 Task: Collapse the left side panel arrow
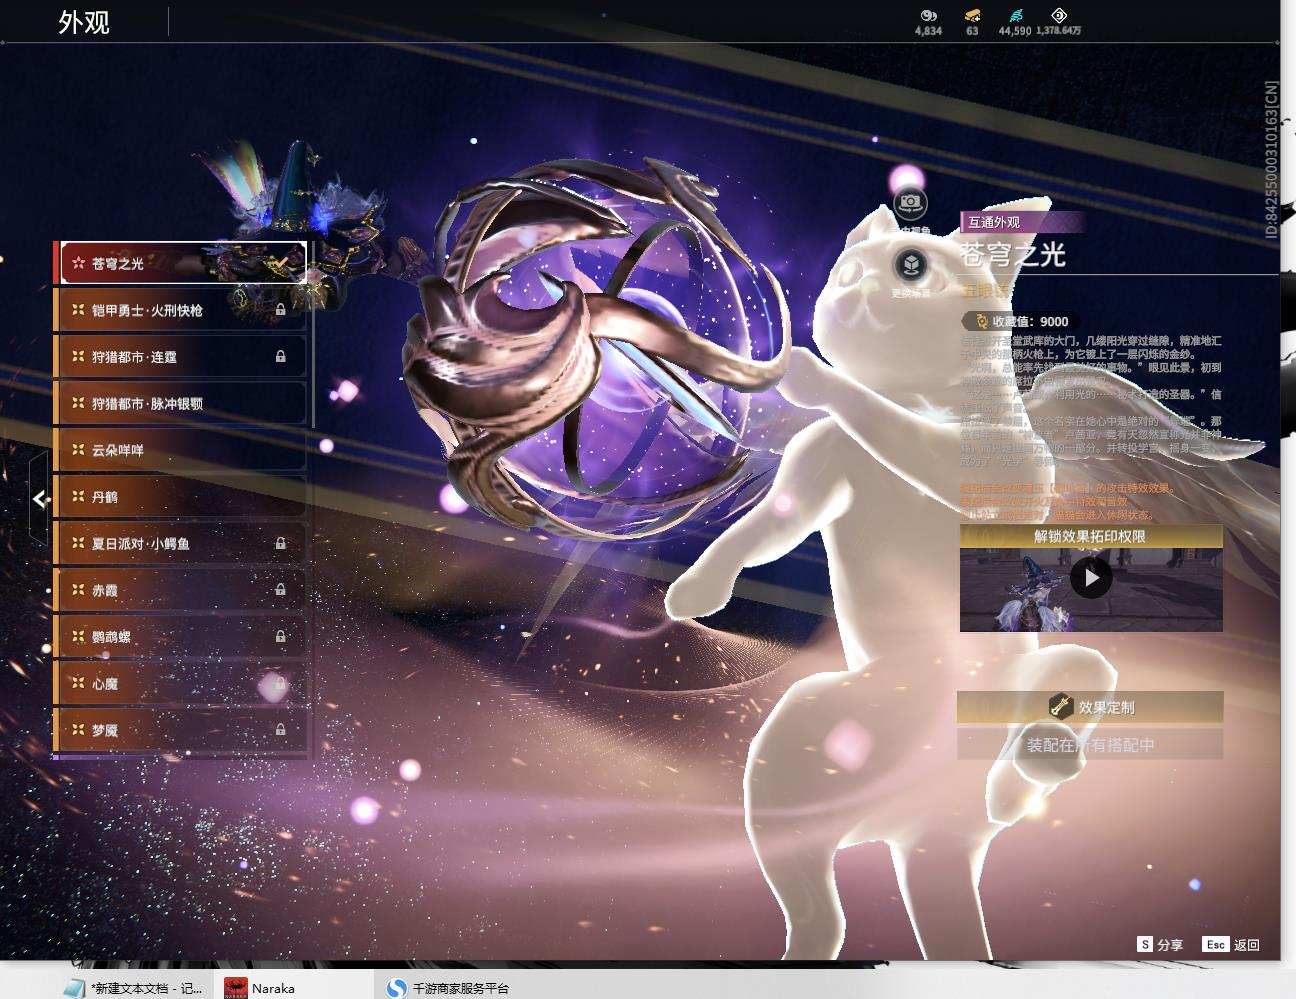click(x=39, y=498)
